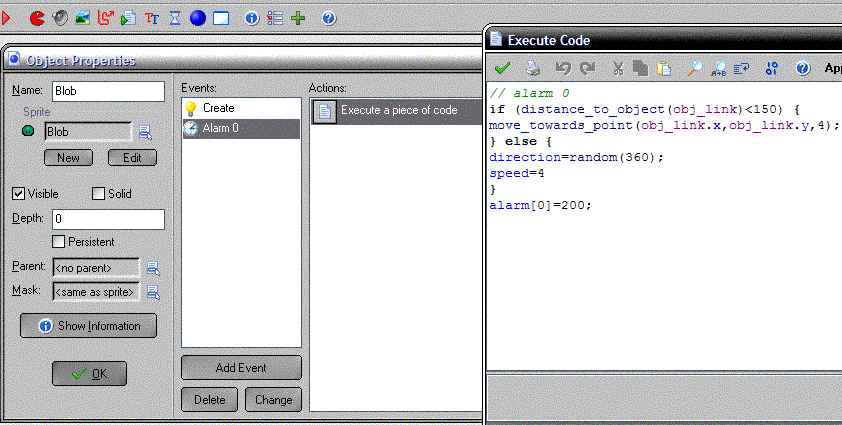Screen dimensions: 842x425
Task: Click the '// alarm 0' comment line
Action: pos(529,93)
